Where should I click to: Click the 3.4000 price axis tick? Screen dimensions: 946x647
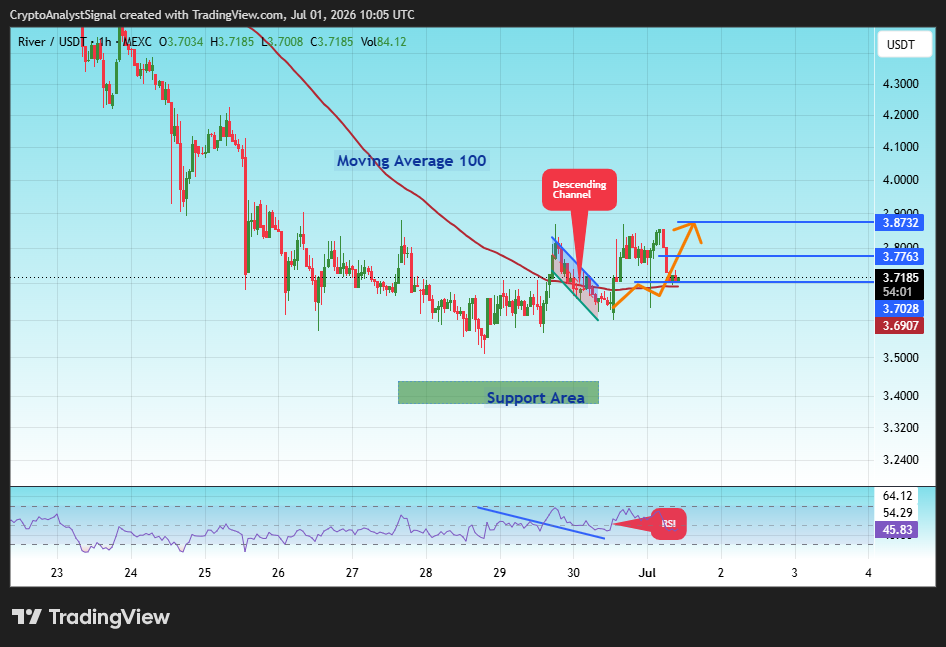tap(900, 396)
